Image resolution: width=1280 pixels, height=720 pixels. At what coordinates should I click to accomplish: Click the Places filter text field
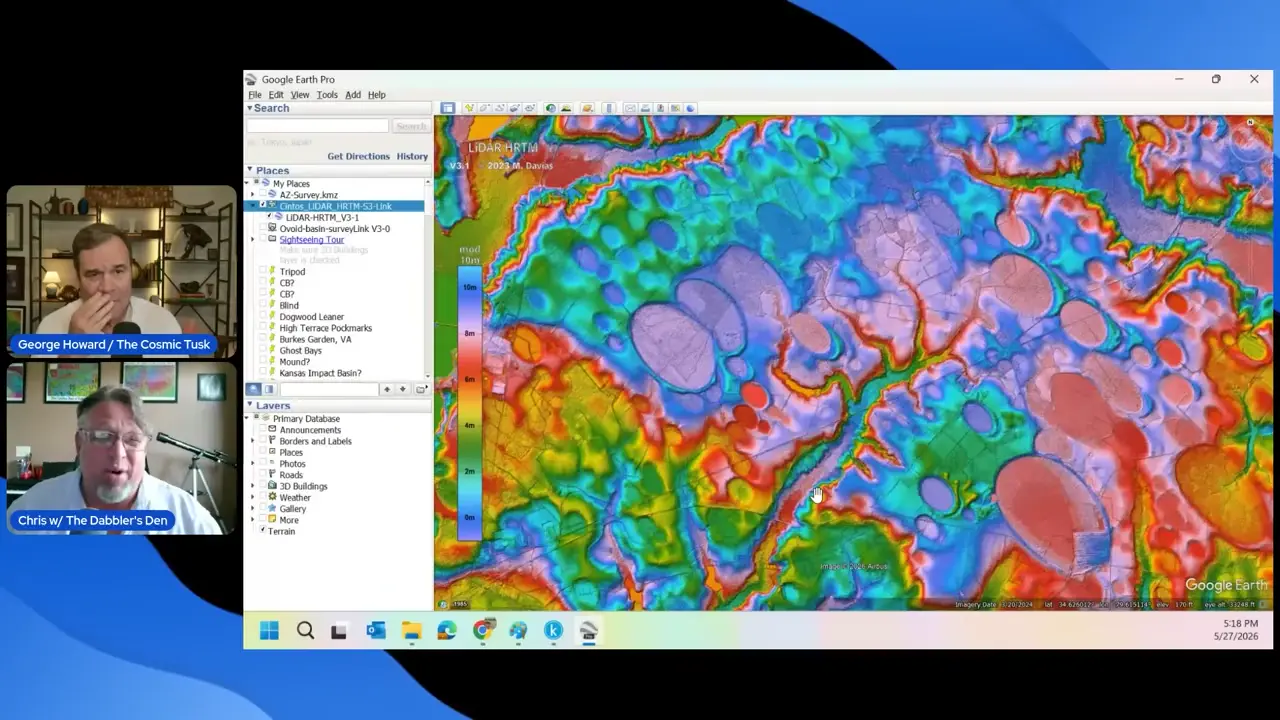[328, 389]
